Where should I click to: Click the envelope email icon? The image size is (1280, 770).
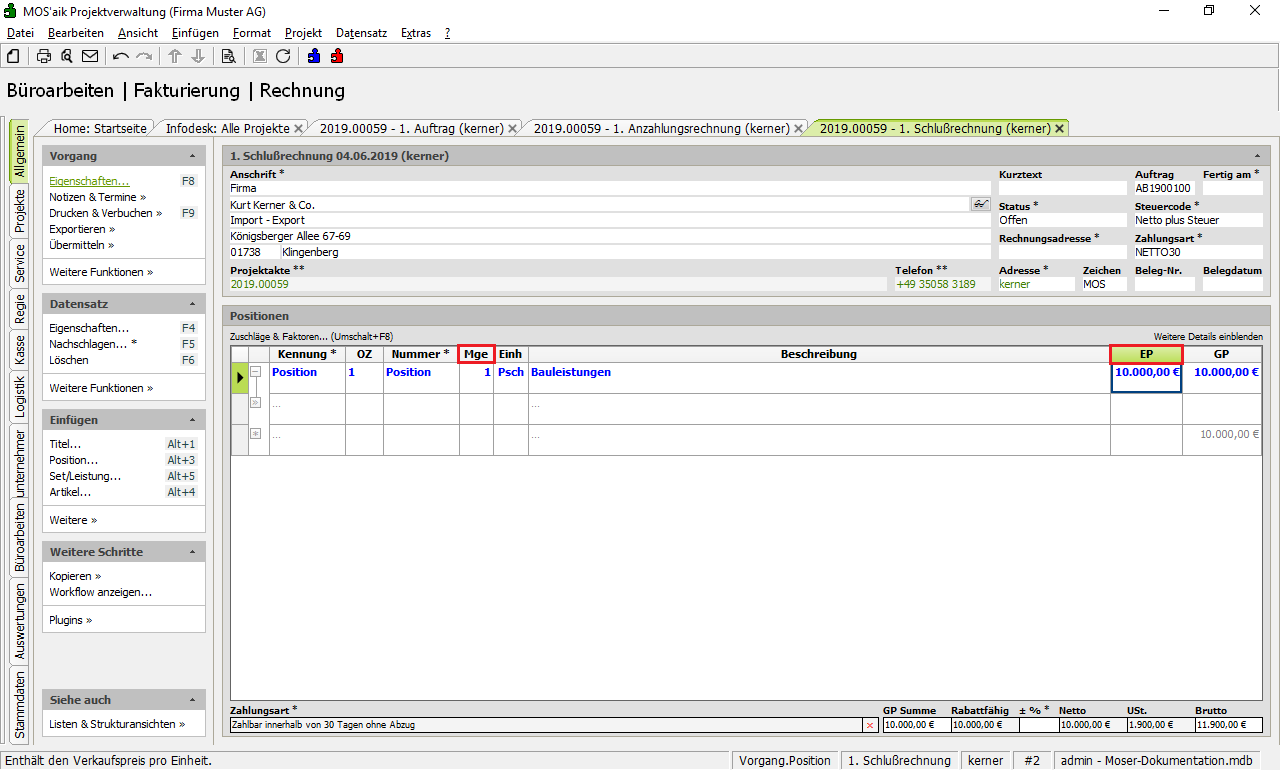click(90, 56)
